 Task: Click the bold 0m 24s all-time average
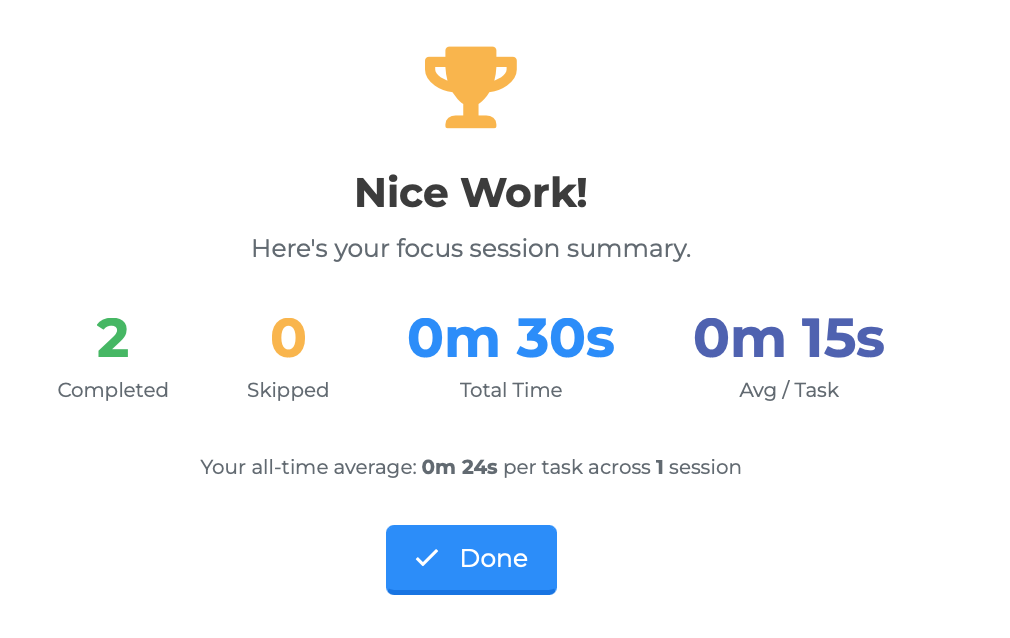[460, 467]
